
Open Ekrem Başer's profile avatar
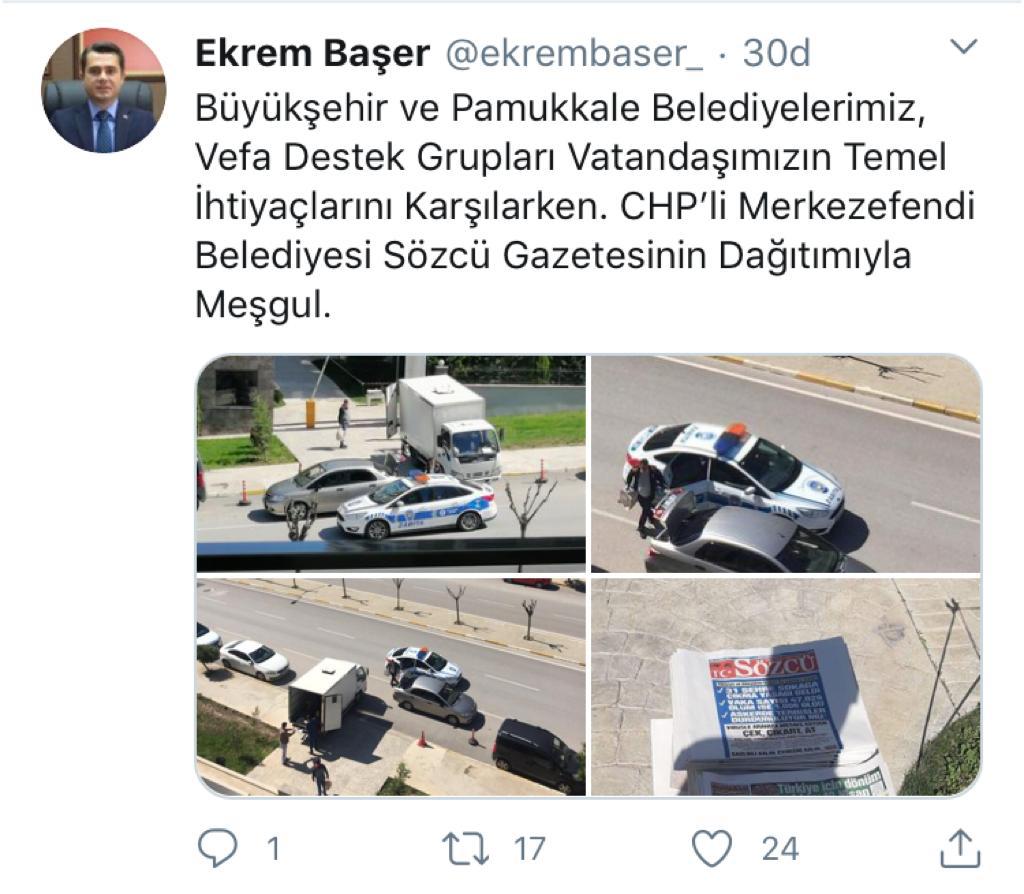103,90
